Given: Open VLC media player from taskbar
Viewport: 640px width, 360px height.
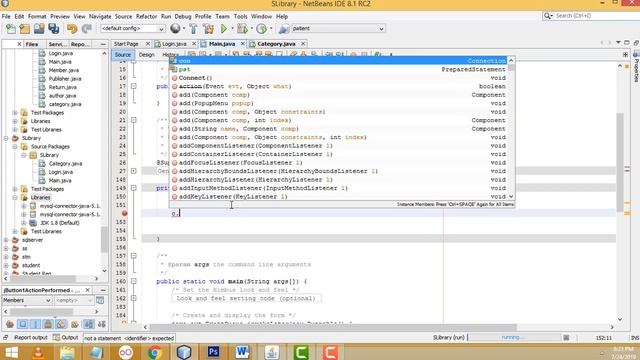Looking at the screenshot, I should [x=39, y=352].
